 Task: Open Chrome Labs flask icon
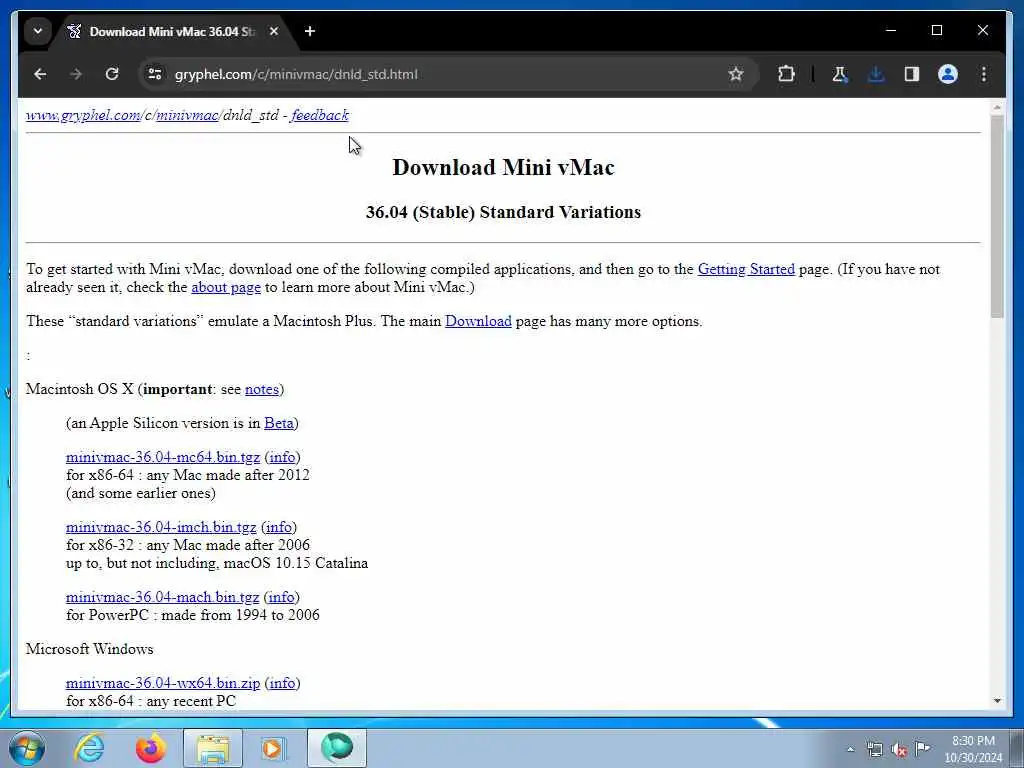click(x=840, y=74)
